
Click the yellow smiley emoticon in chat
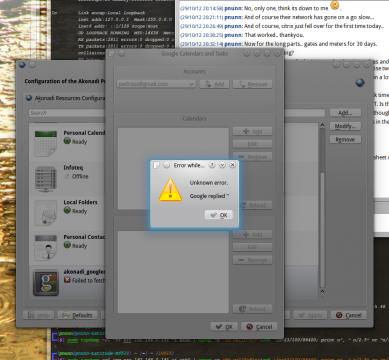[x=335, y=5]
